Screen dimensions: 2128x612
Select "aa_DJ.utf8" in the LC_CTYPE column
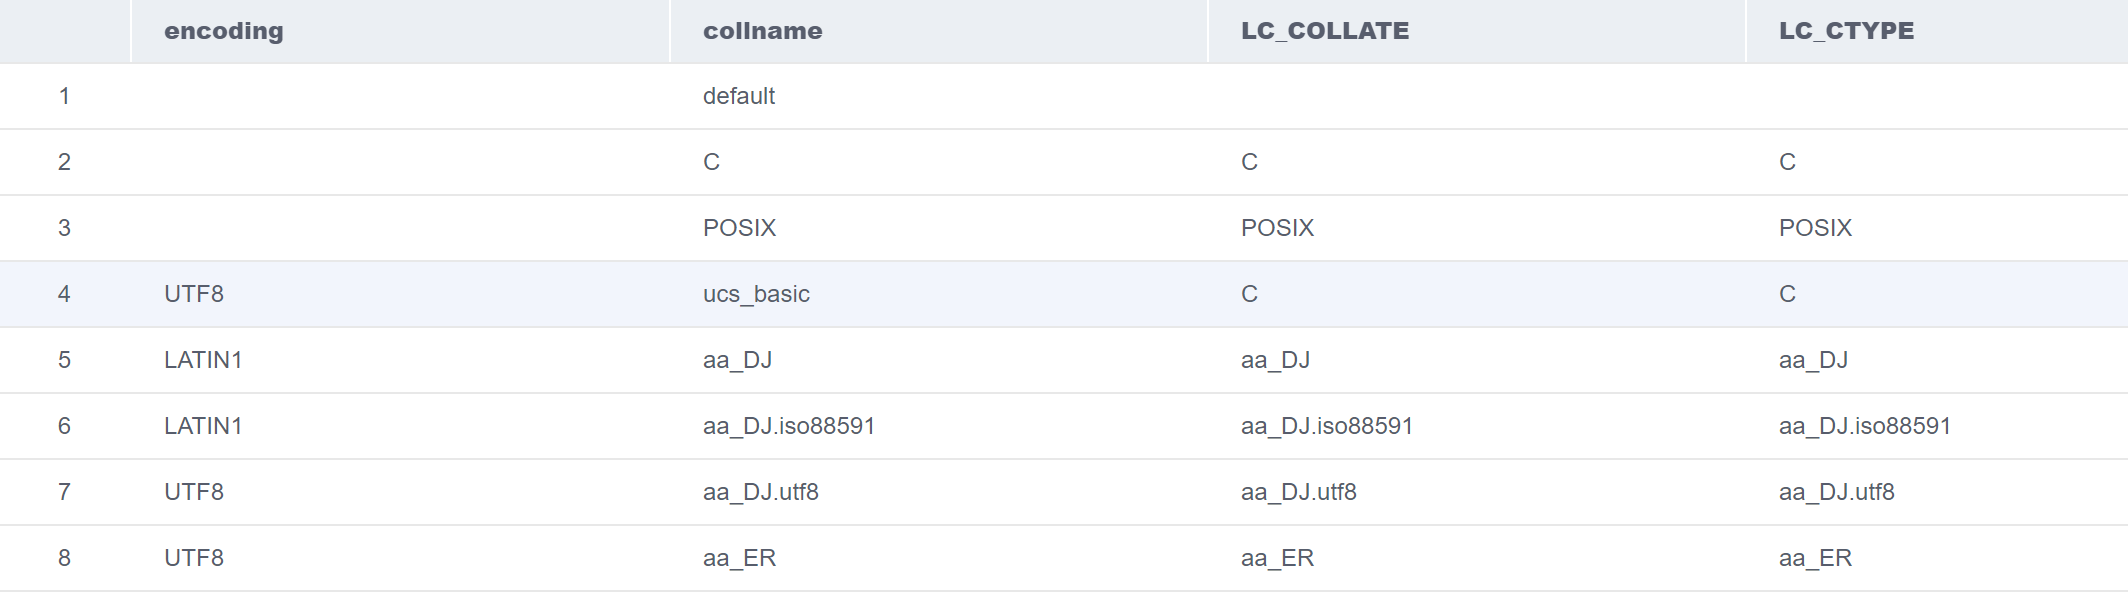pyautogui.click(x=1836, y=492)
